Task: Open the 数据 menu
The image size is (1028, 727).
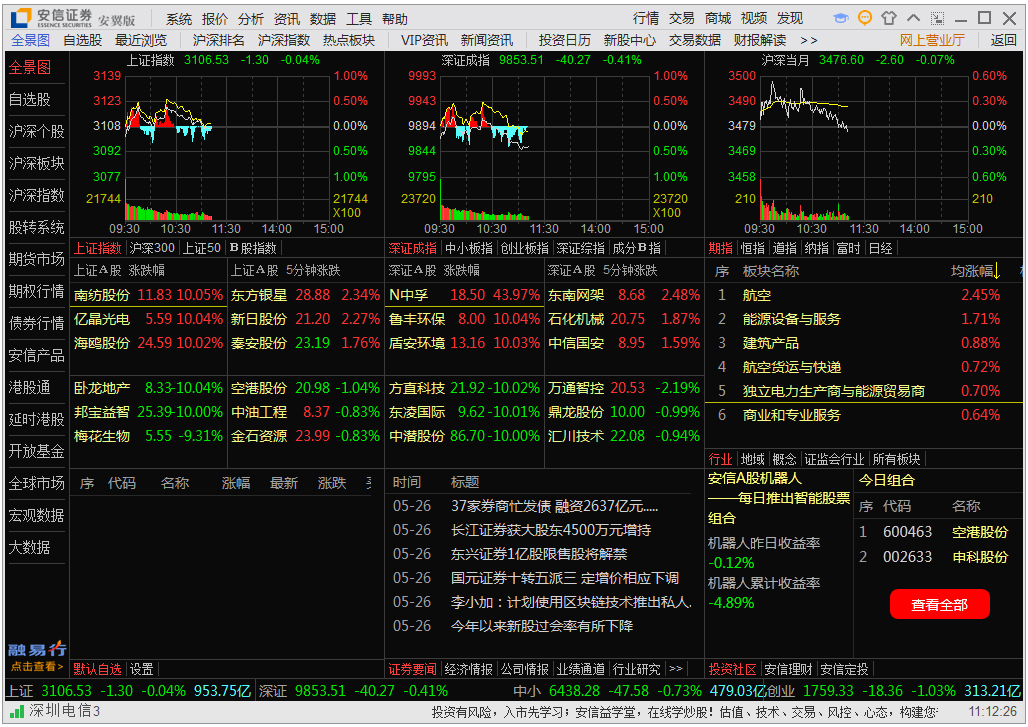Action: [x=323, y=19]
